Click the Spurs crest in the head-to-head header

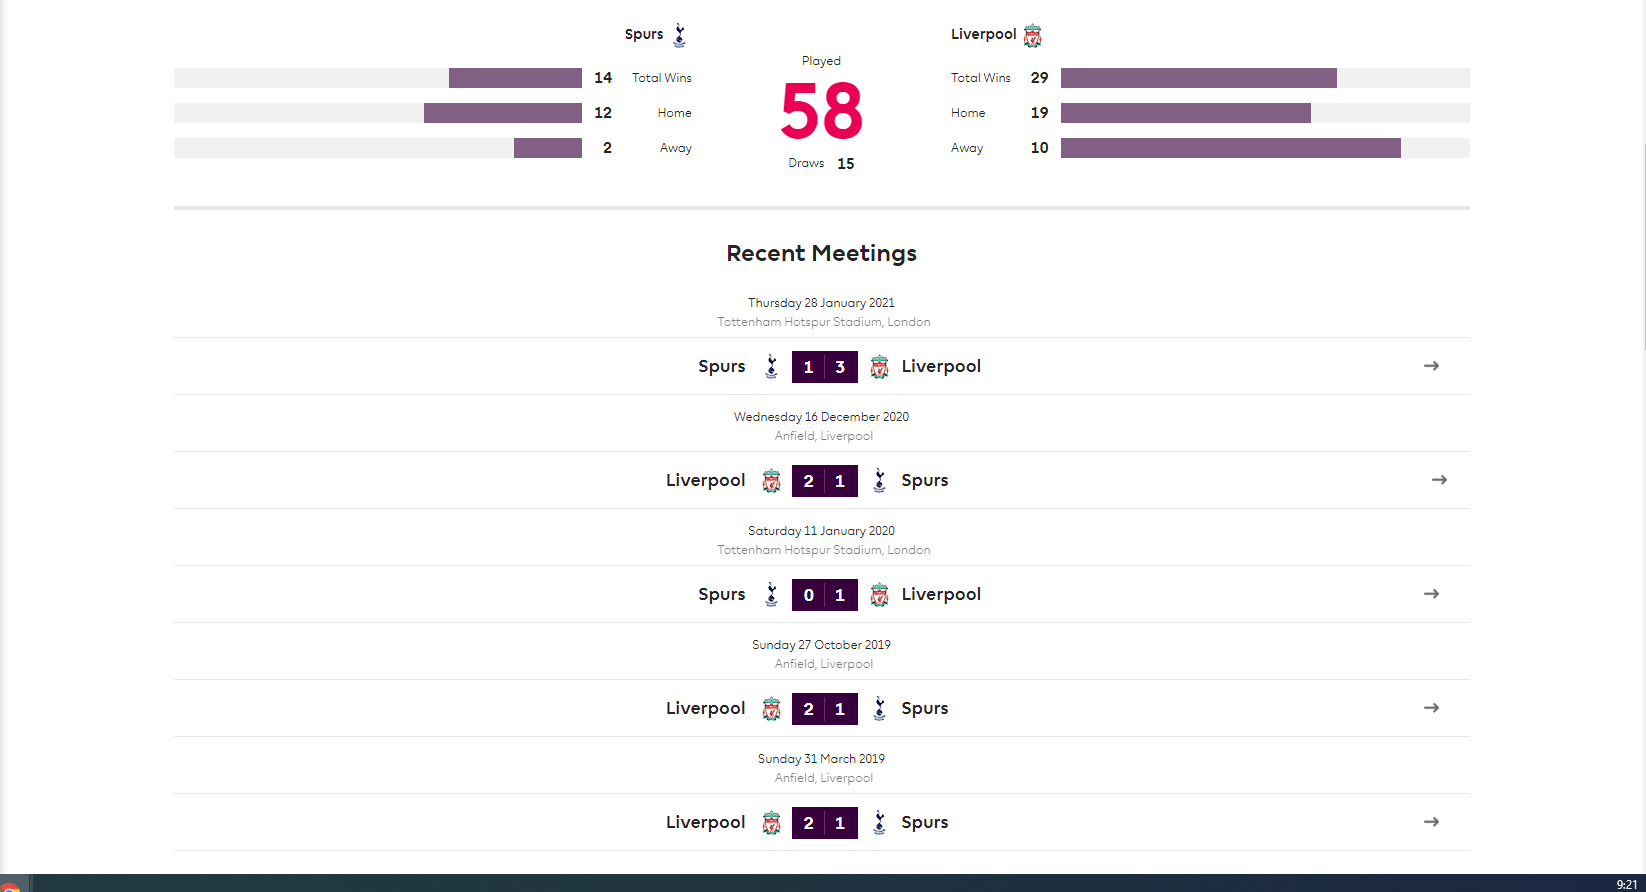pyautogui.click(x=680, y=35)
